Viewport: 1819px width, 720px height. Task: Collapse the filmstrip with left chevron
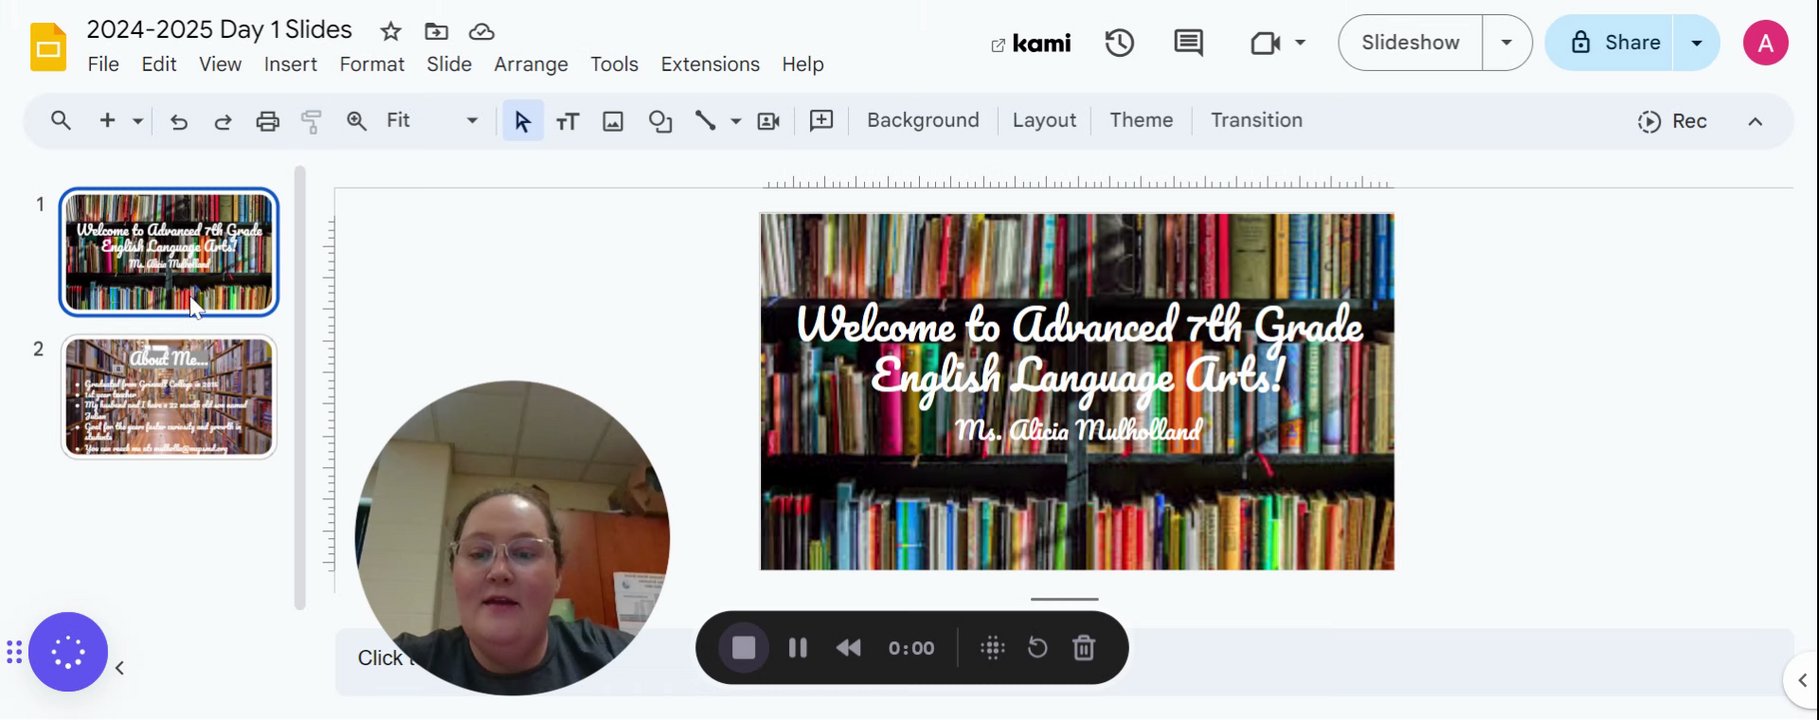(120, 668)
